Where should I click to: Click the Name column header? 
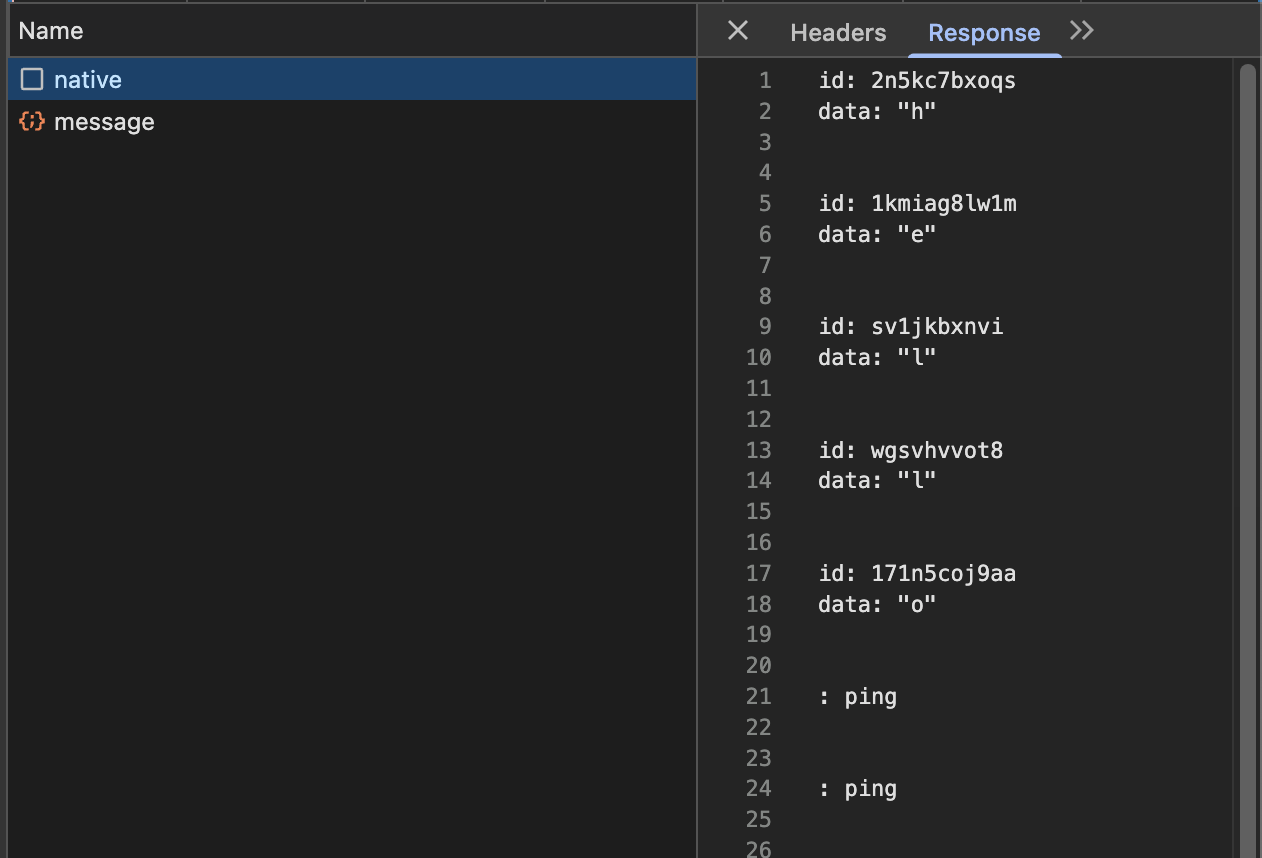pyautogui.click(x=51, y=31)
